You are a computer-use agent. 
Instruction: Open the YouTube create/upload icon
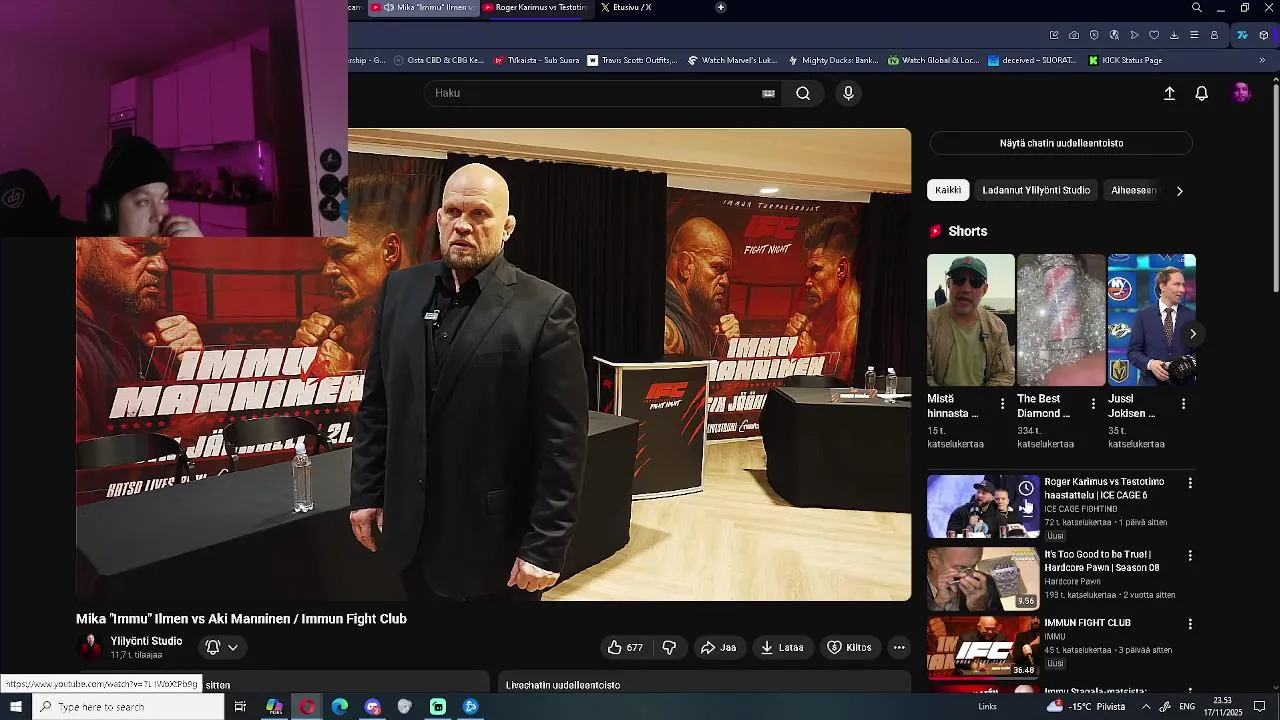1169,93
